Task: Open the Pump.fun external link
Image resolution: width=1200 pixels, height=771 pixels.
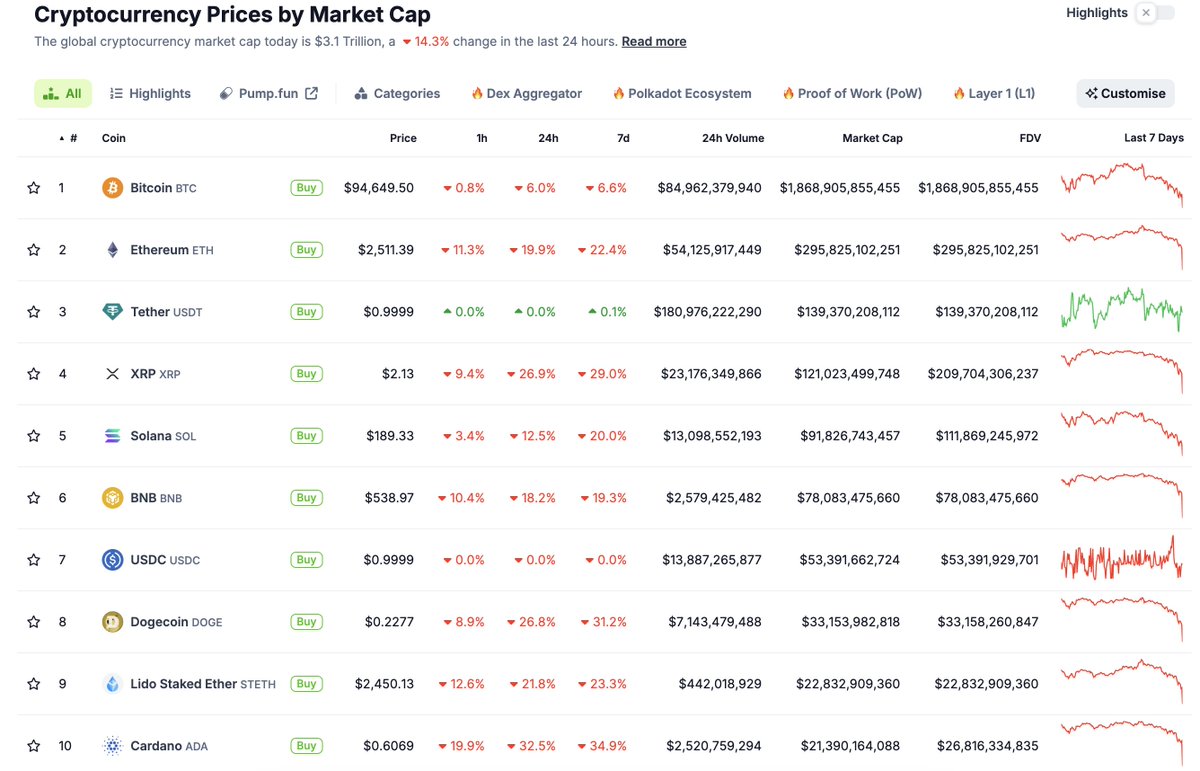Action: coord(268,93)
